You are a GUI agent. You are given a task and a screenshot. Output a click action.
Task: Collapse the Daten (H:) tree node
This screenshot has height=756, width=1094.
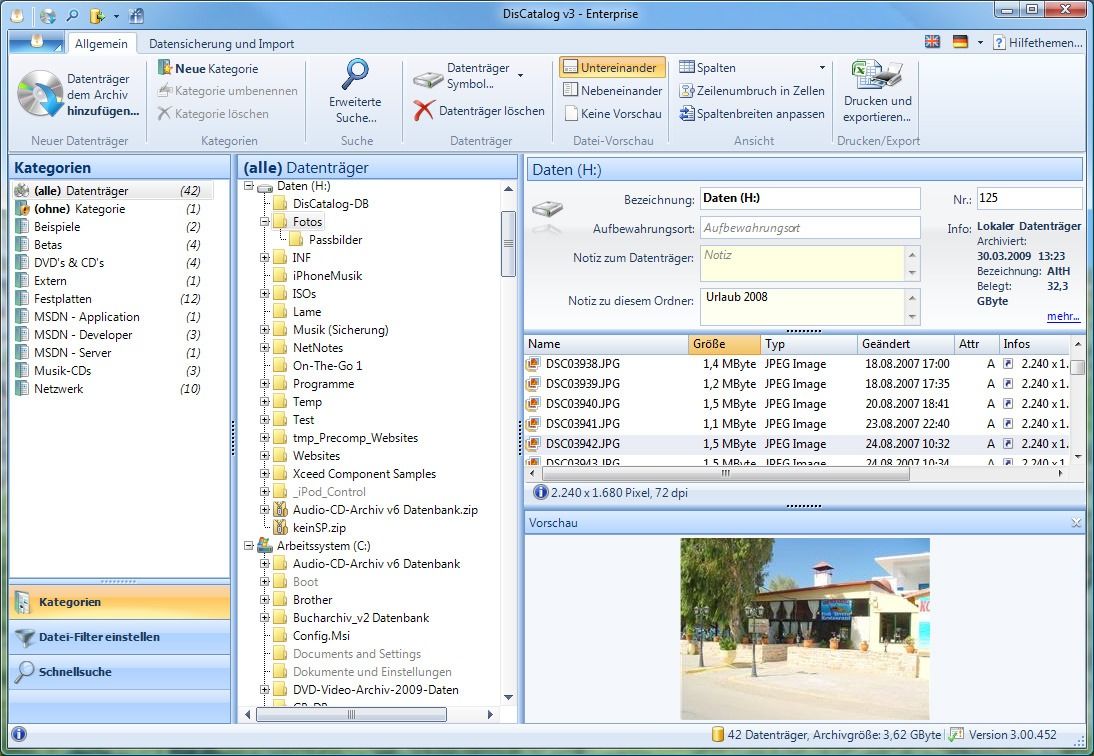point(249,186)
